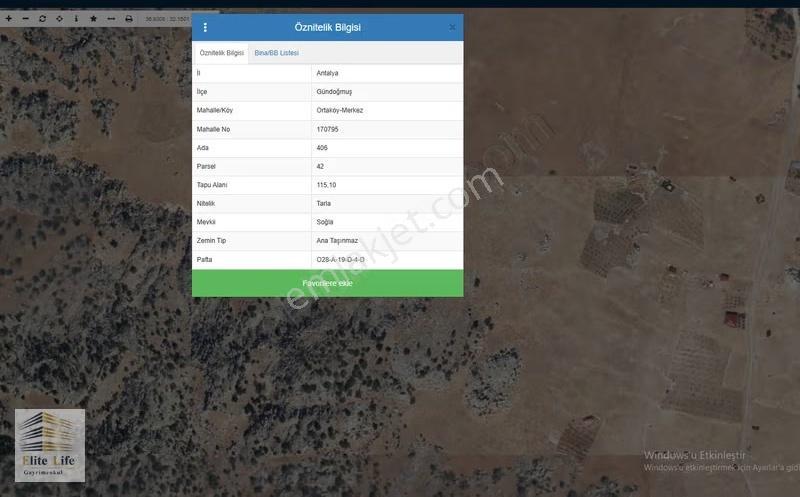Click the Elite Life logo thumbnail
This screenshot has height=497, width=800.
coord(50,445)
